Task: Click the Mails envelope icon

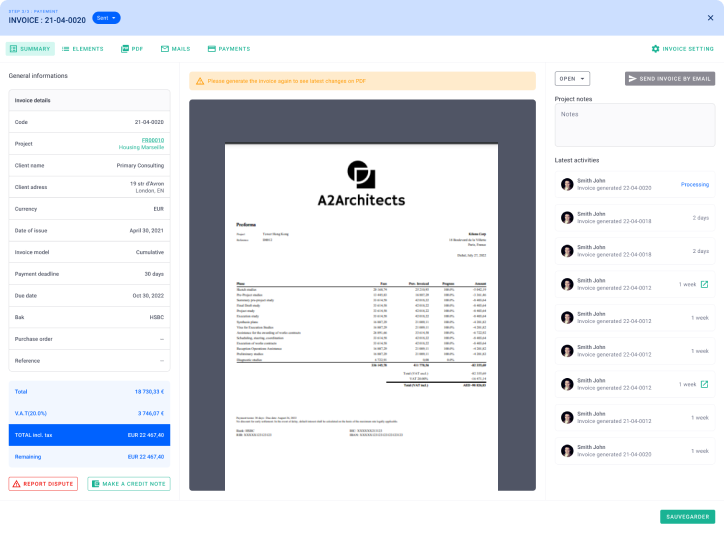Action: click(164, 49)
